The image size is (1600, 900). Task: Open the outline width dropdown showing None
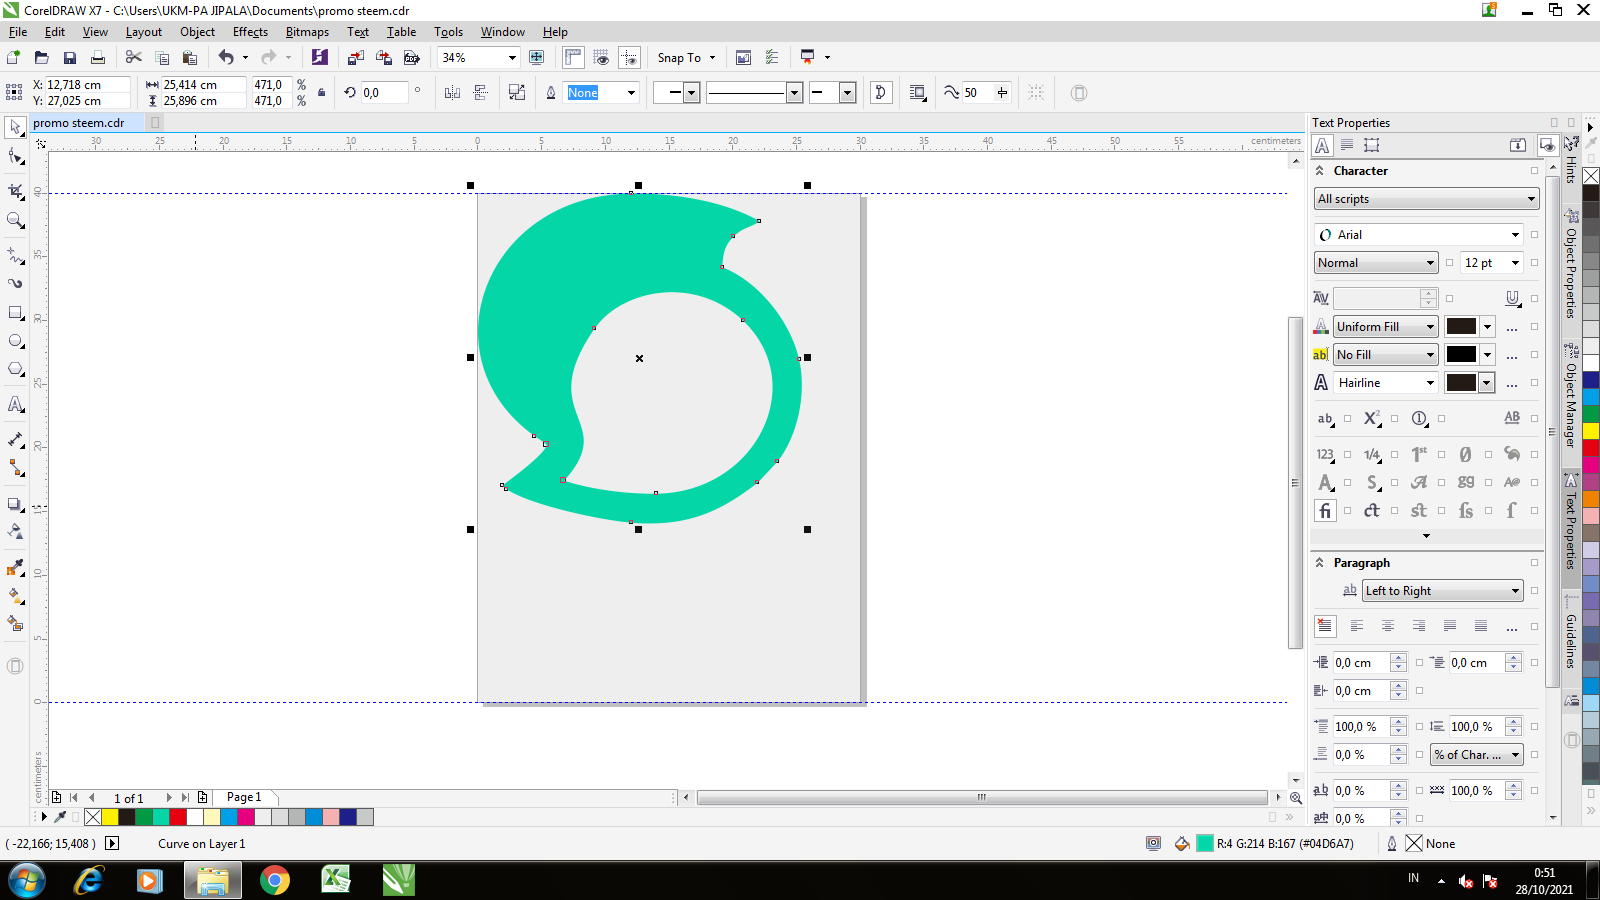631,93
